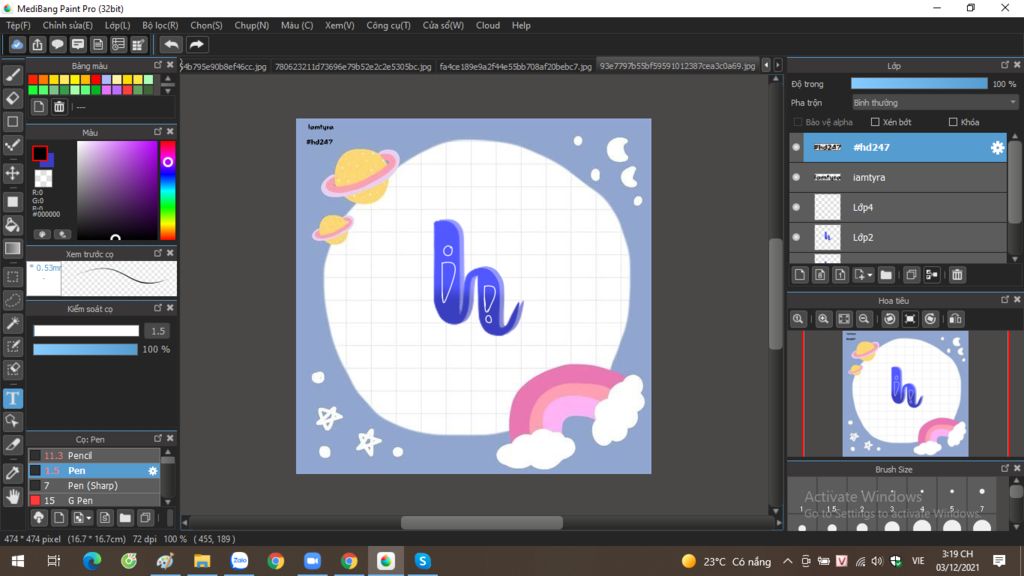The width and height of the screenshot is (1024, 576).
Task: Open settings gear for #hd247 layer
Action: [x=997, y=148]
